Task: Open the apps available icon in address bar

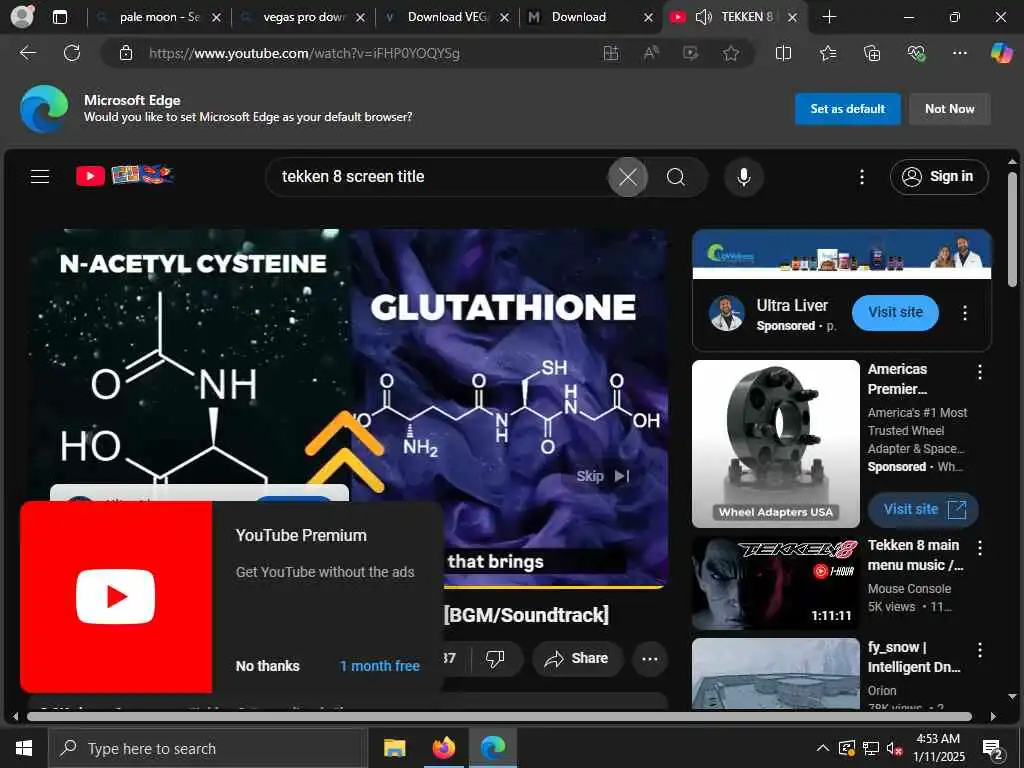Action: [x=611, y=53]
